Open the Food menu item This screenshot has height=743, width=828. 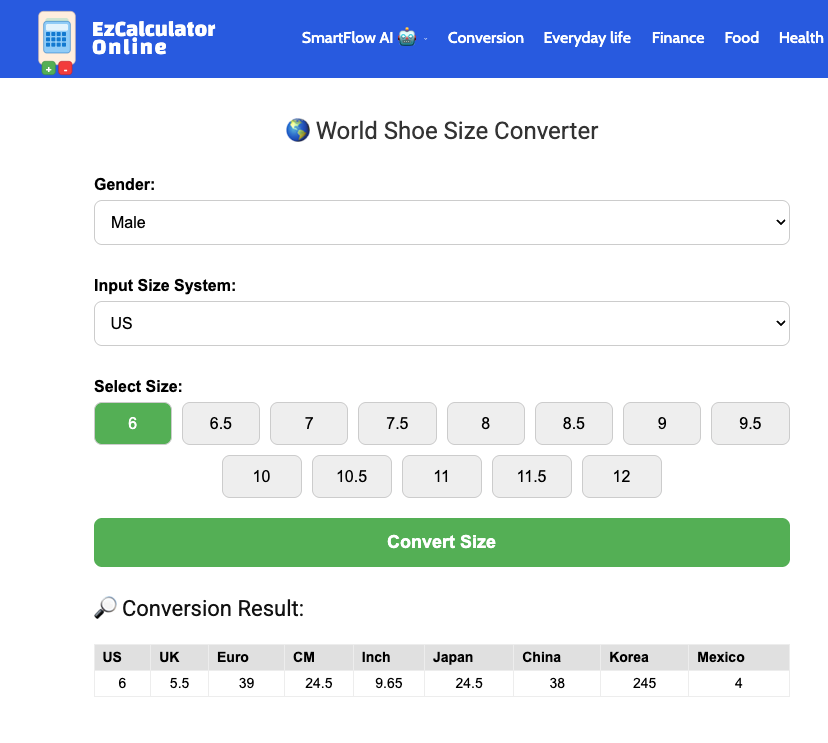click(741, 38)
